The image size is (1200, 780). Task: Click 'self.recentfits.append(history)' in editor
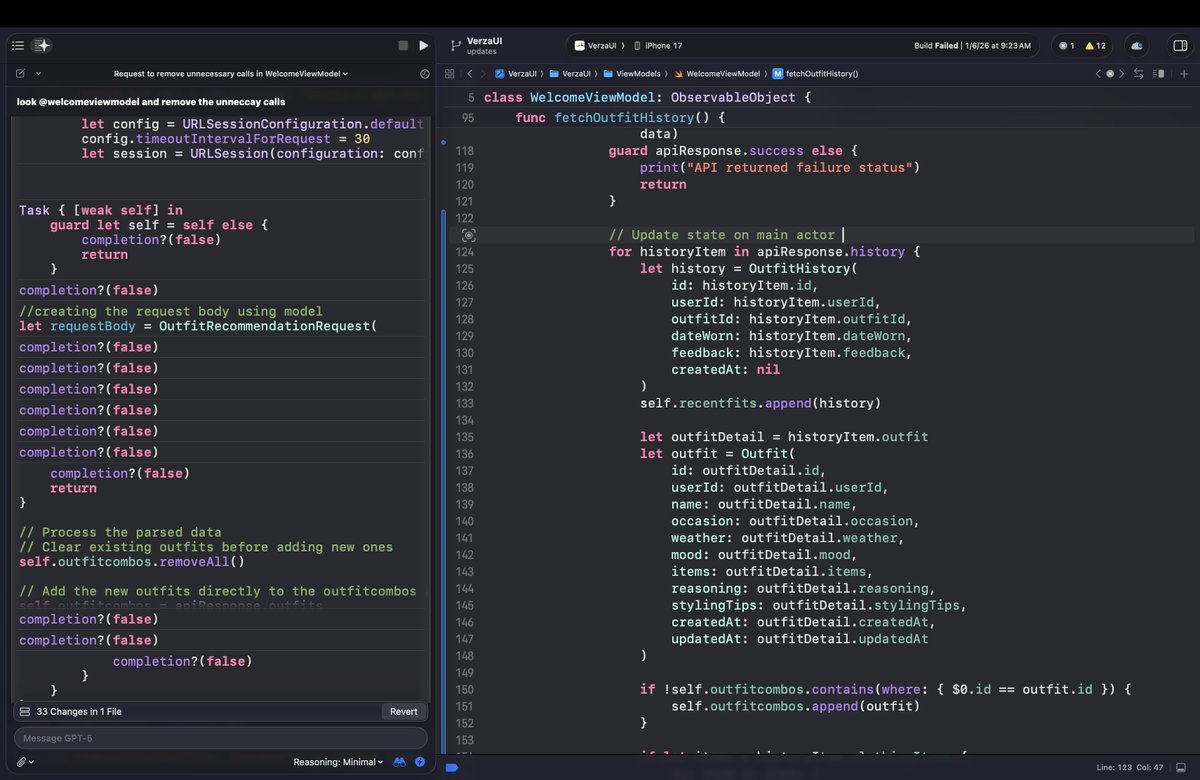point(760,403)
